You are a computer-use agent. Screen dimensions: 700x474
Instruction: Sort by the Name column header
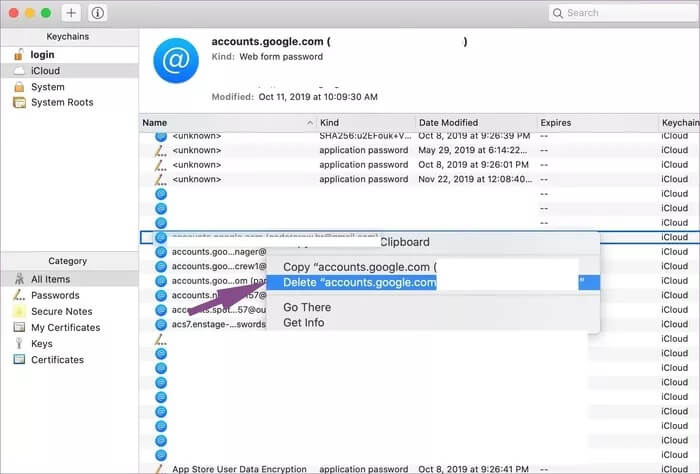pos(228,123)
